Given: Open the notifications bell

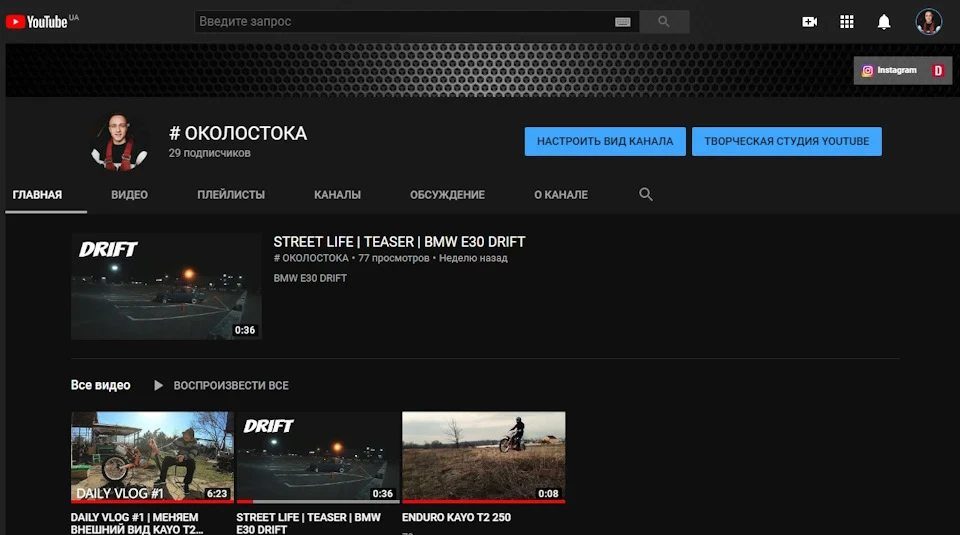Looking at the screenshot, I should (x=883, y=22).
